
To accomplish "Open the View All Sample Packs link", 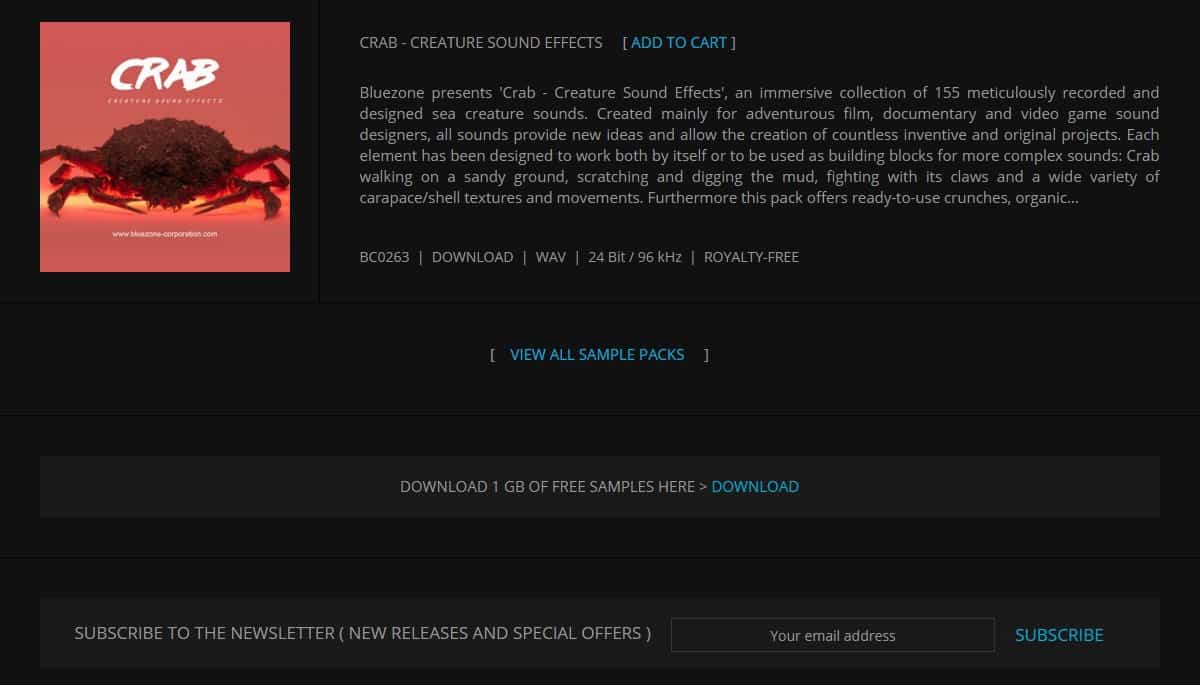I will tap(597, 355).
